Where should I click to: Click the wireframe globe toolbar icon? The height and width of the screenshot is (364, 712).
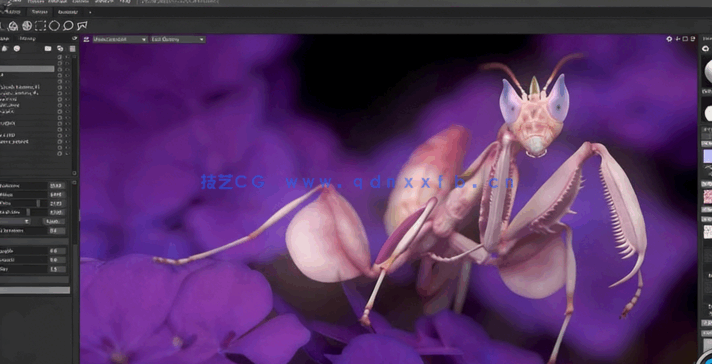click(27, 26)
